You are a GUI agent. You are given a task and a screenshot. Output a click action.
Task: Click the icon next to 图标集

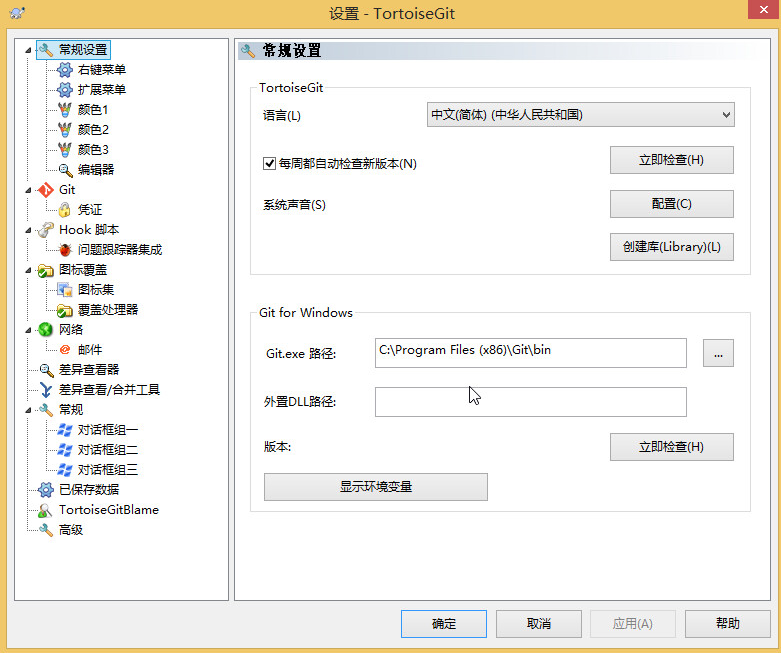click(x=65, y=290)
